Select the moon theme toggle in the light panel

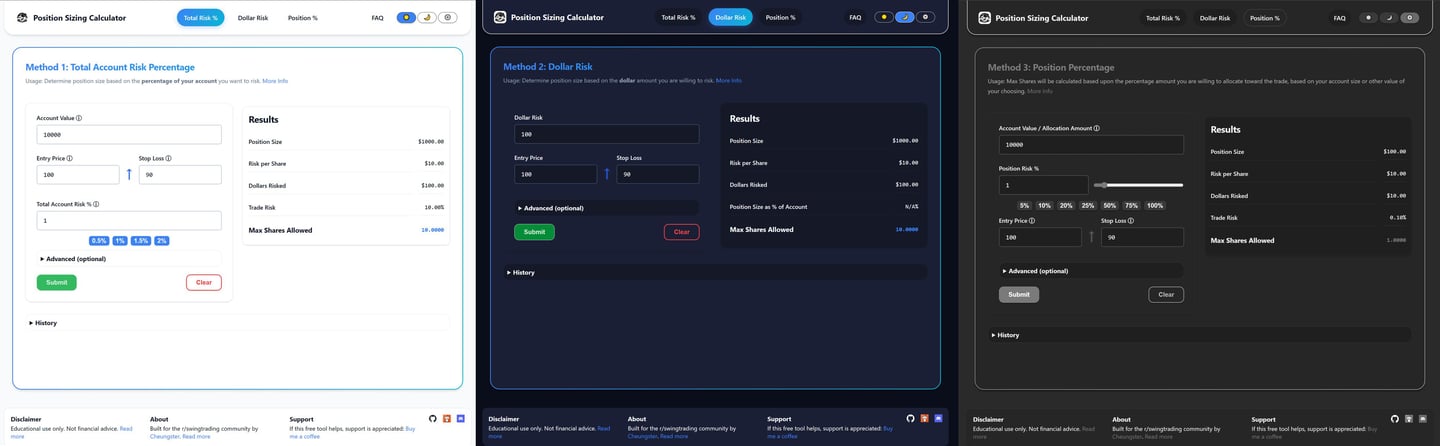pos(427,17)
